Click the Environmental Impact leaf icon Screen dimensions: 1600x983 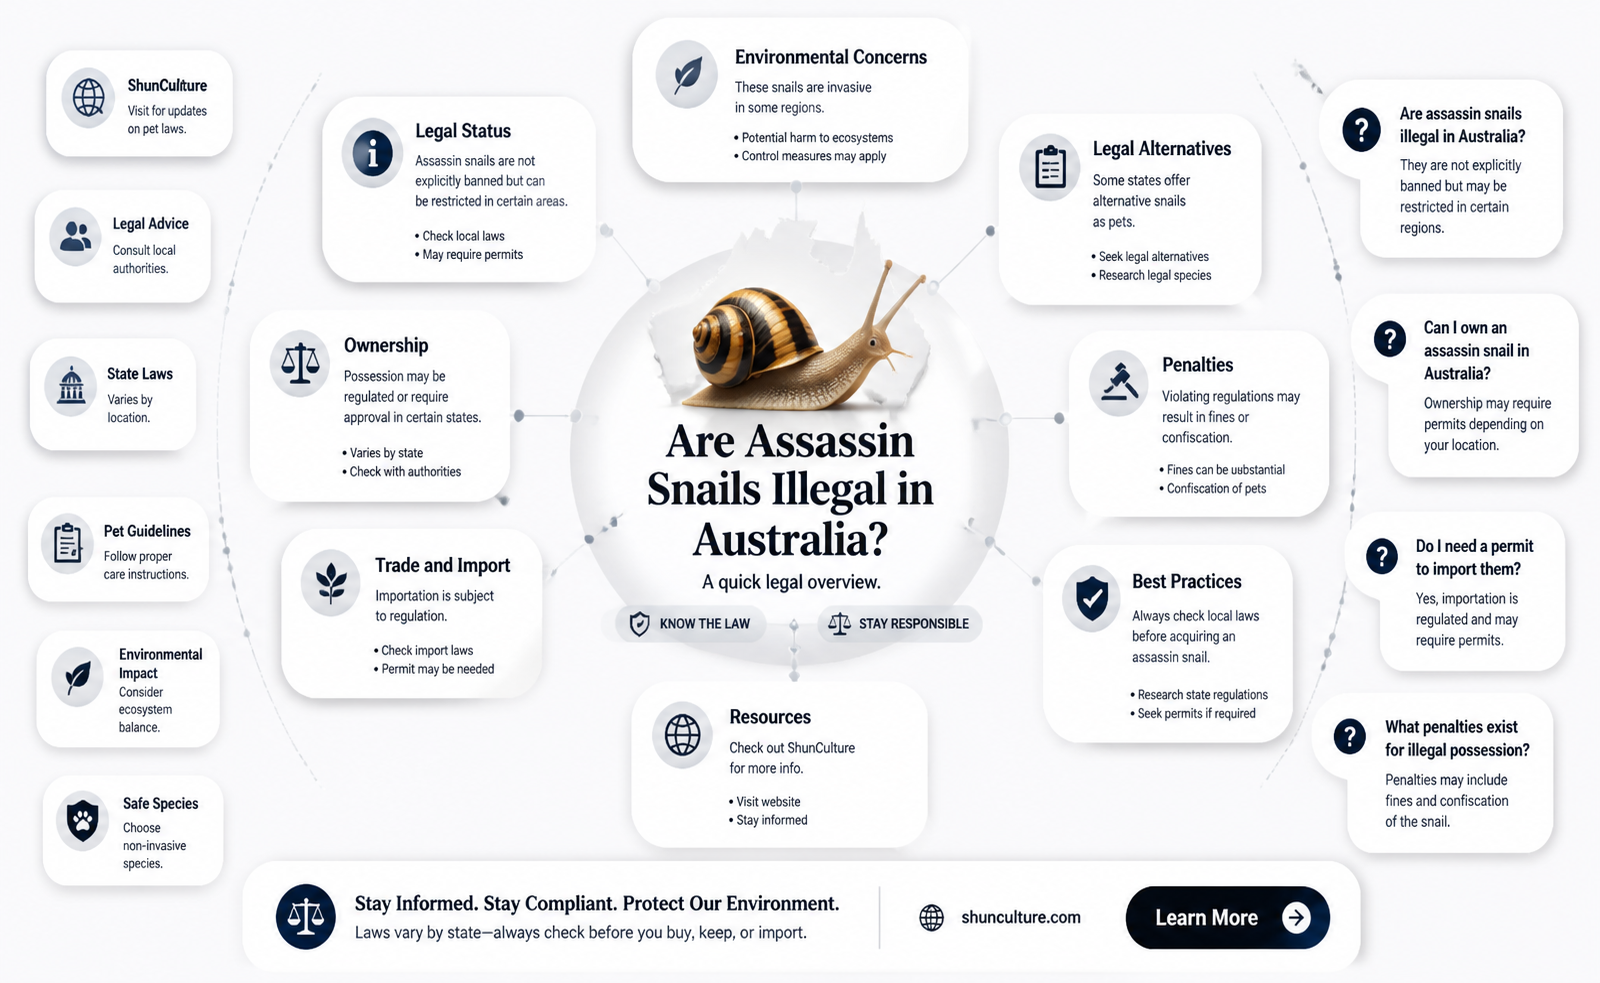coord(78,678)
